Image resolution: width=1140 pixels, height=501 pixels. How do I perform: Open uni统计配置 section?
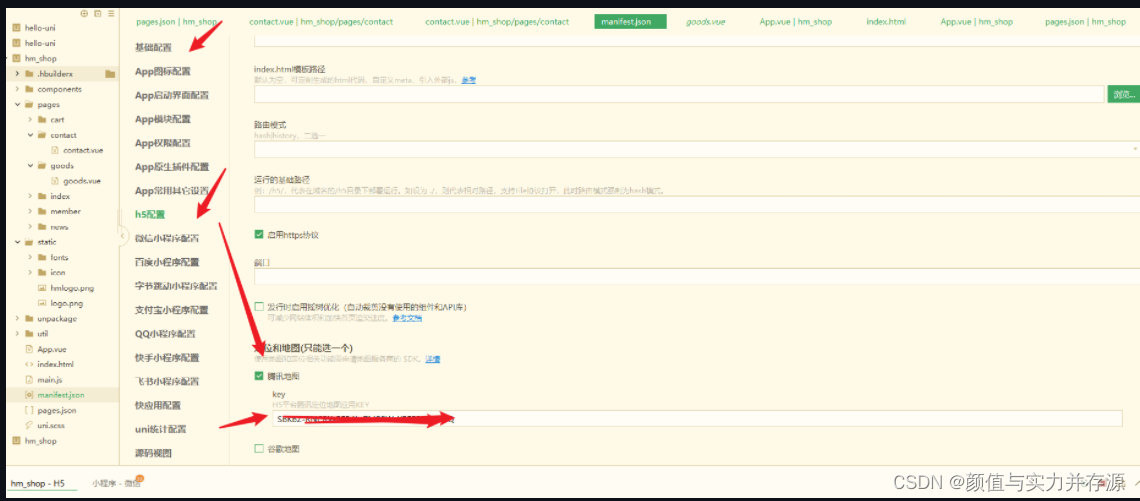click(161, 429)
